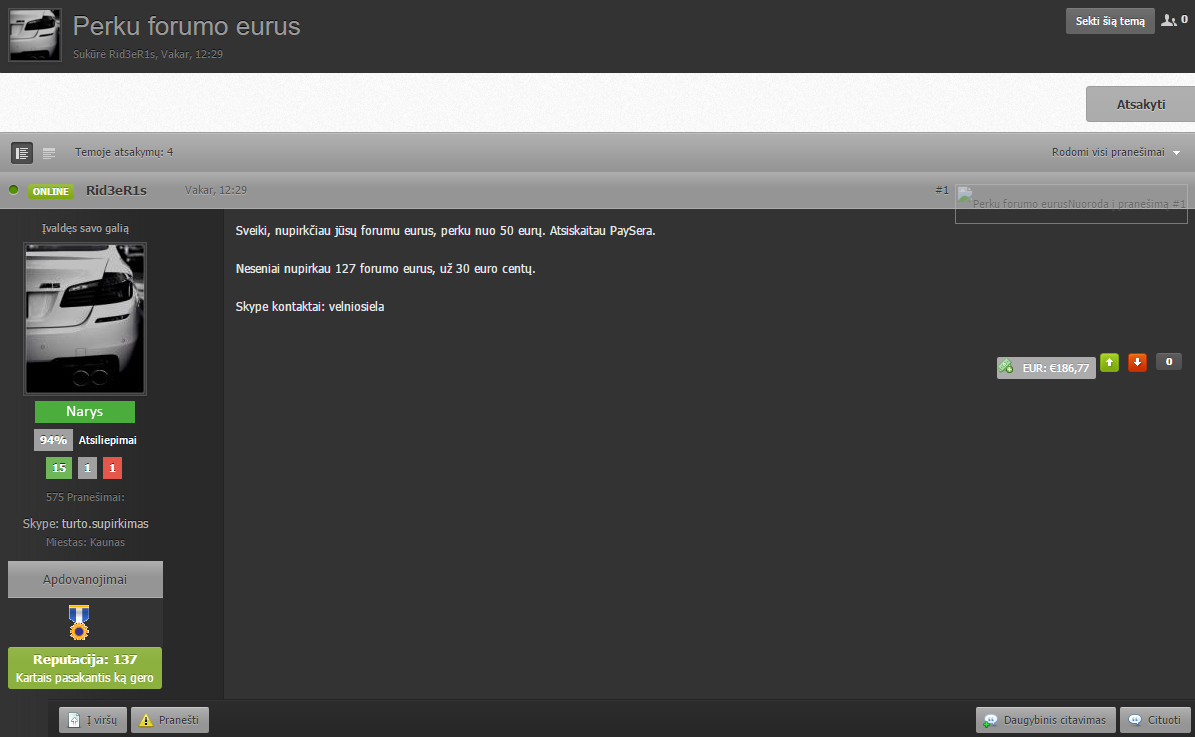This screenshot has height=737, width=1195.
Task: Click the red downvote arrow on post
Action: [x=1137, y=363]
